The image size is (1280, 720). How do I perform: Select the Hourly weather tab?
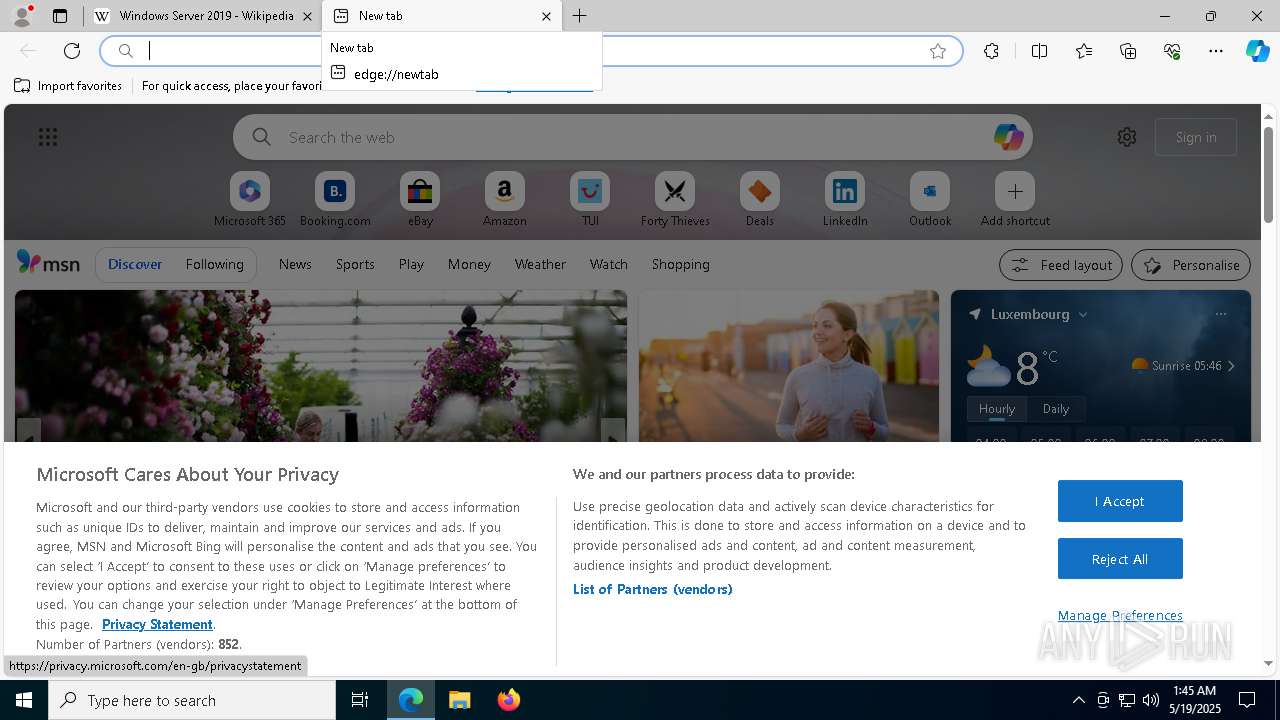[997, 408]
